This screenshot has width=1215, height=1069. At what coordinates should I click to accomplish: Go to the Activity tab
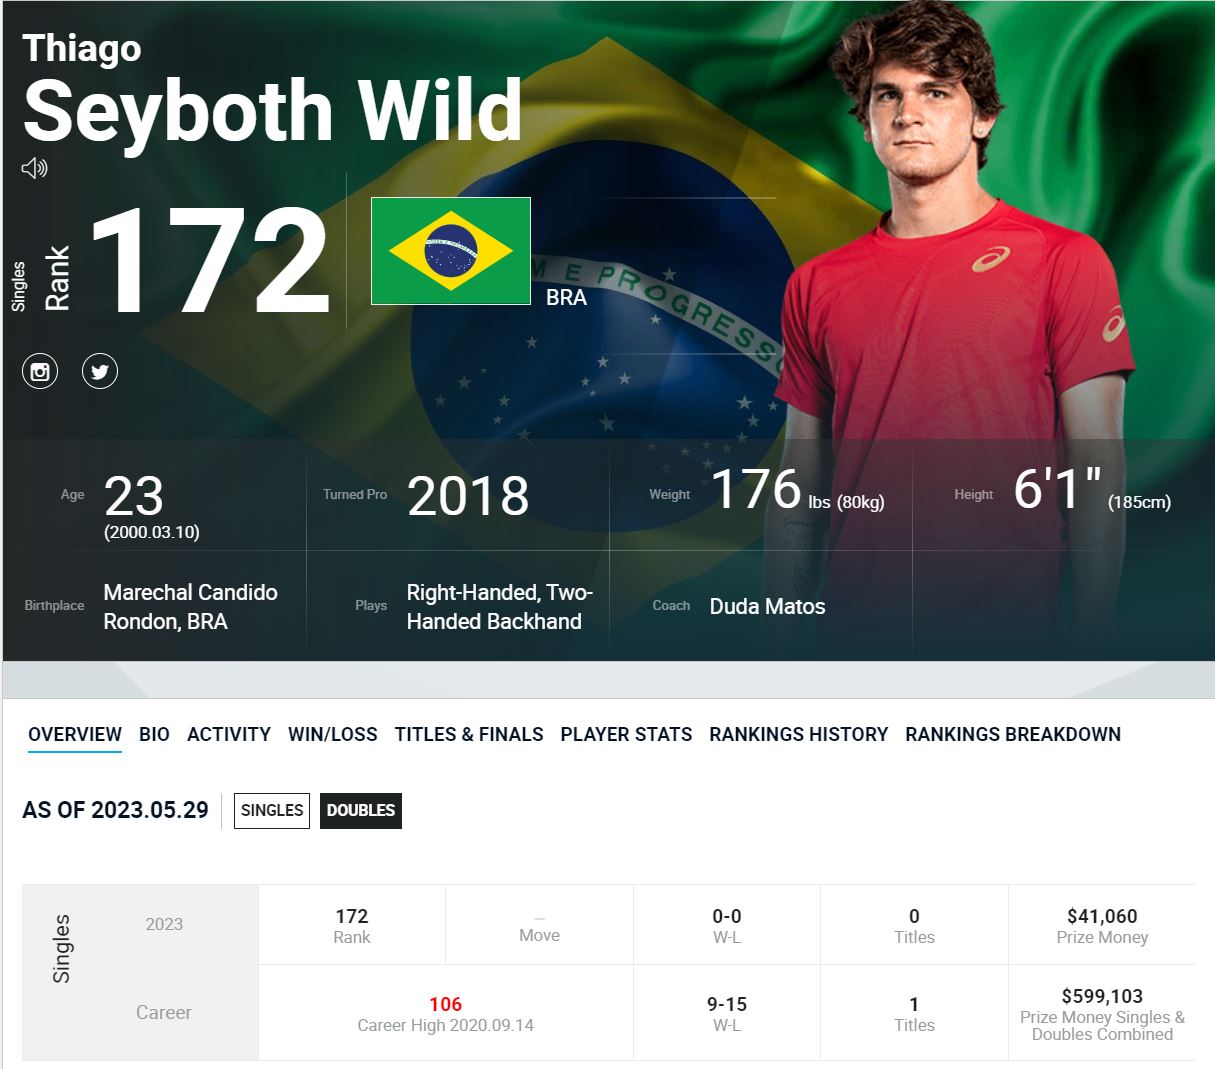pyautogui.click(x=229, y=734)
